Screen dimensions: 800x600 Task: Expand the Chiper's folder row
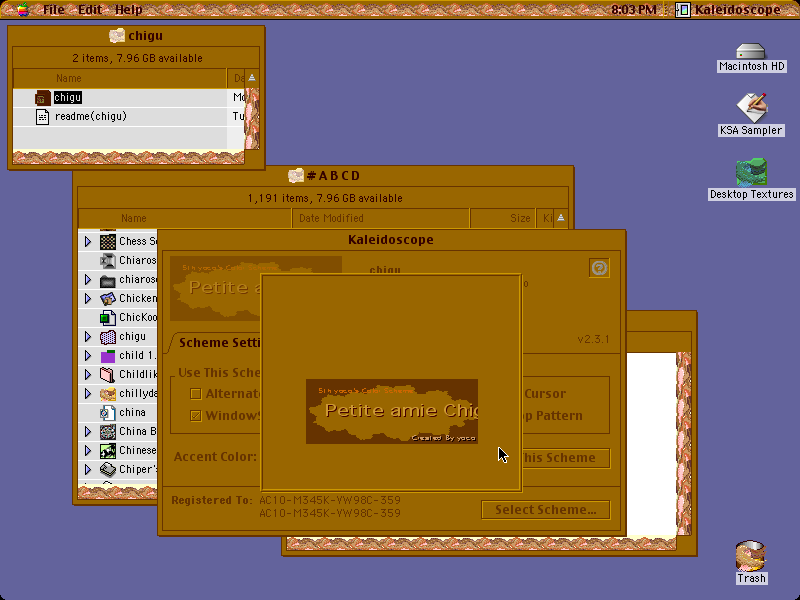click(x=88, y=469)
